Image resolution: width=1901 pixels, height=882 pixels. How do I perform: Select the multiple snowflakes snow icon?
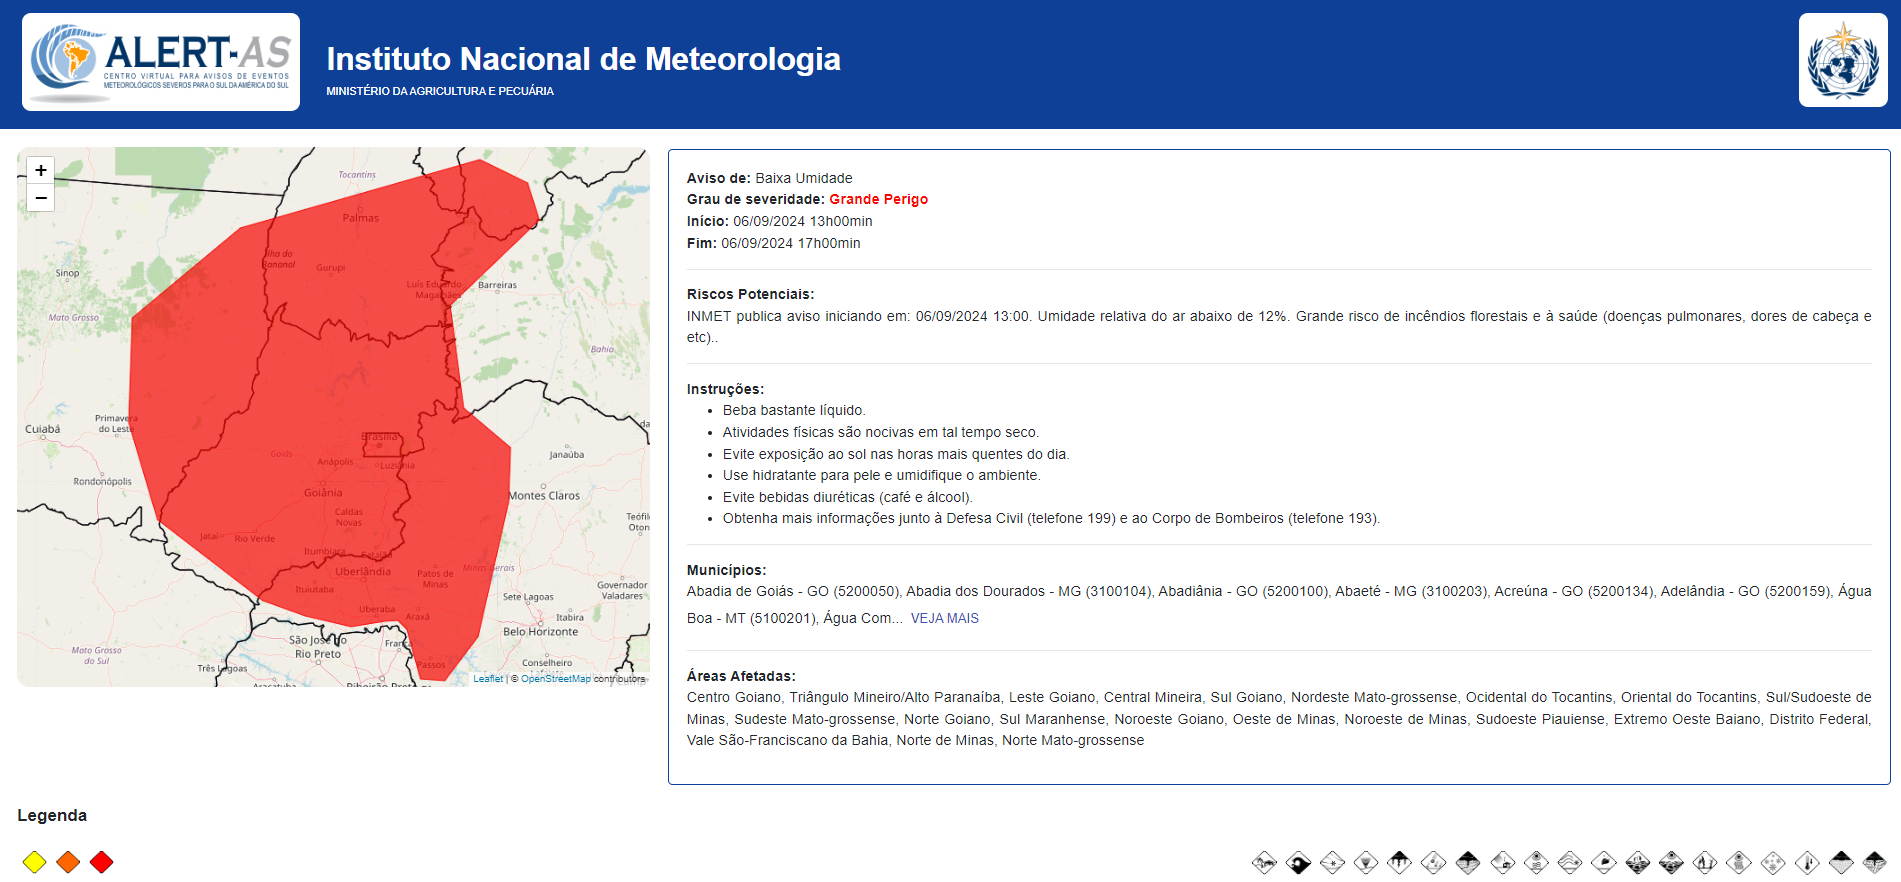pyautogui.click(x=1773, y=862)
